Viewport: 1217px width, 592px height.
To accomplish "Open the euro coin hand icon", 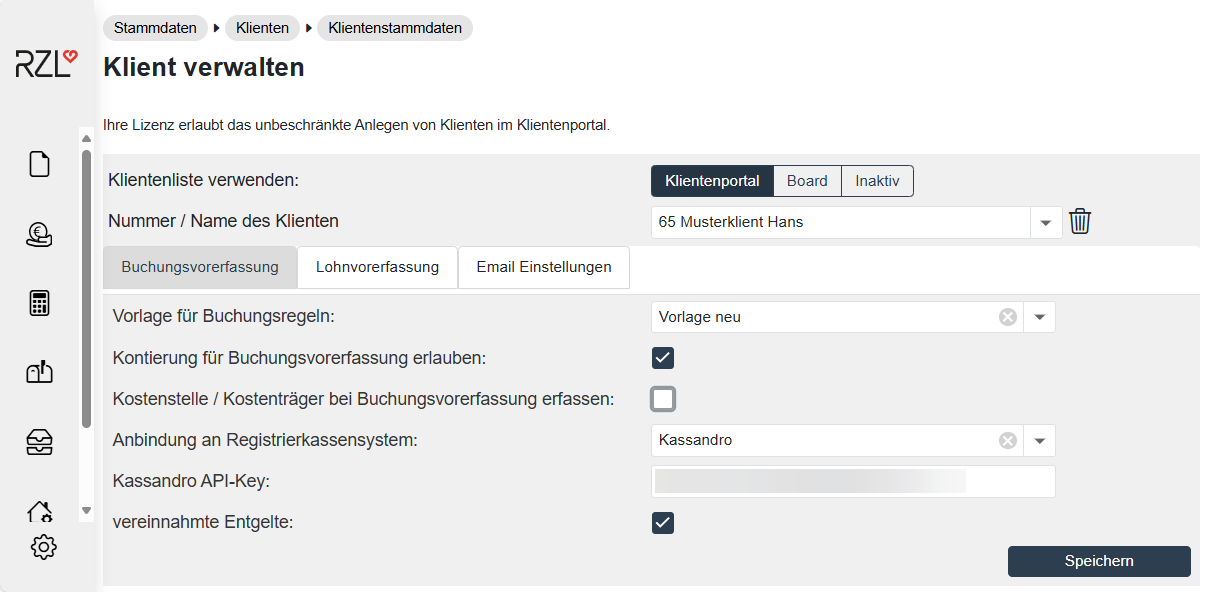I will pos(39,234).
